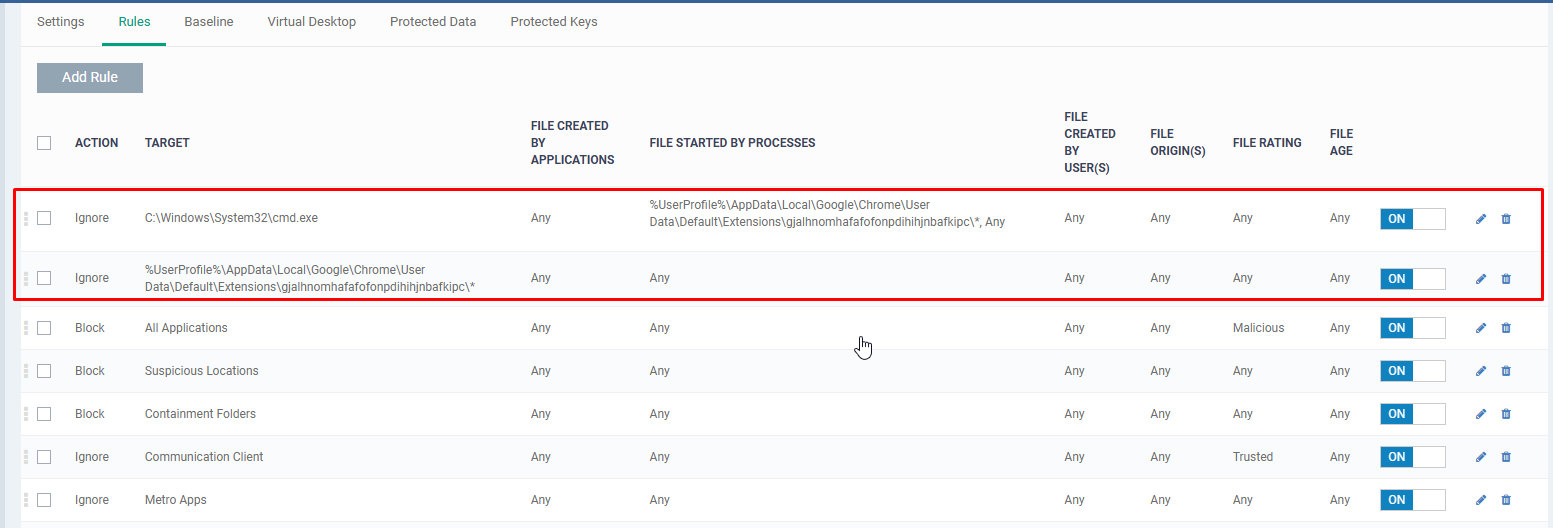Delete the cmd.exe ignore rule with trash icon
1553x528 pixels.
point(1506,219)
